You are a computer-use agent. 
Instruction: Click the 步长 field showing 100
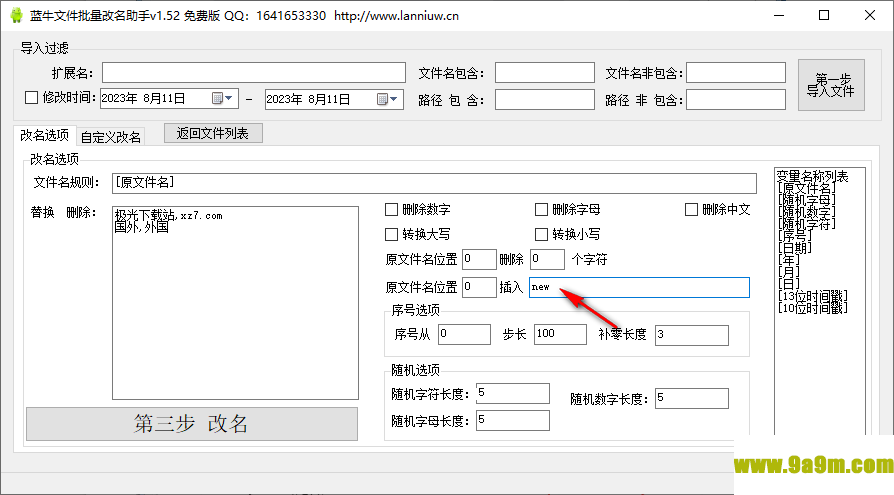(x=560, y=334)
